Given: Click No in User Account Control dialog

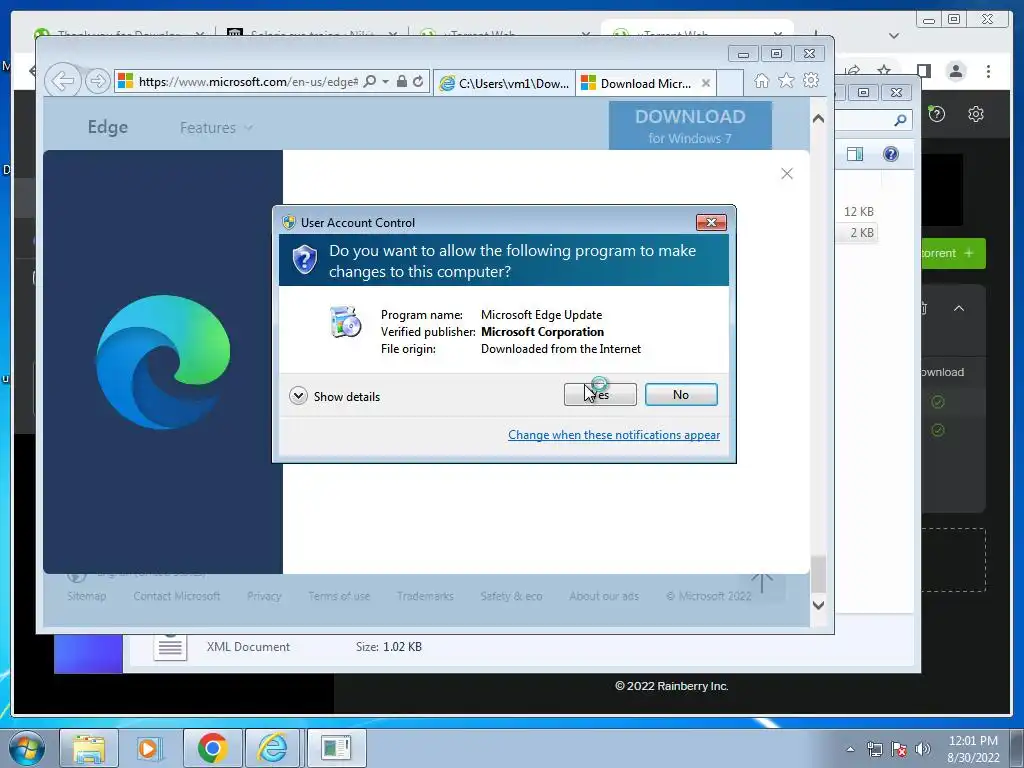Looking at the screenshot, I should pyautogui.click(x=681, y=394).
